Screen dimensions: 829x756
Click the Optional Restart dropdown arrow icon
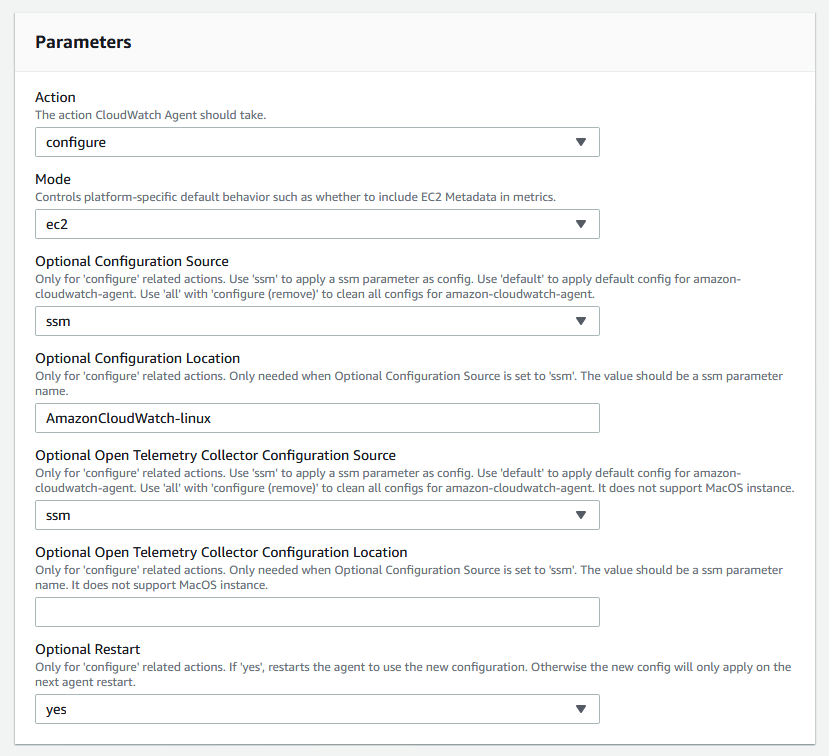click(x=581, y=709)
